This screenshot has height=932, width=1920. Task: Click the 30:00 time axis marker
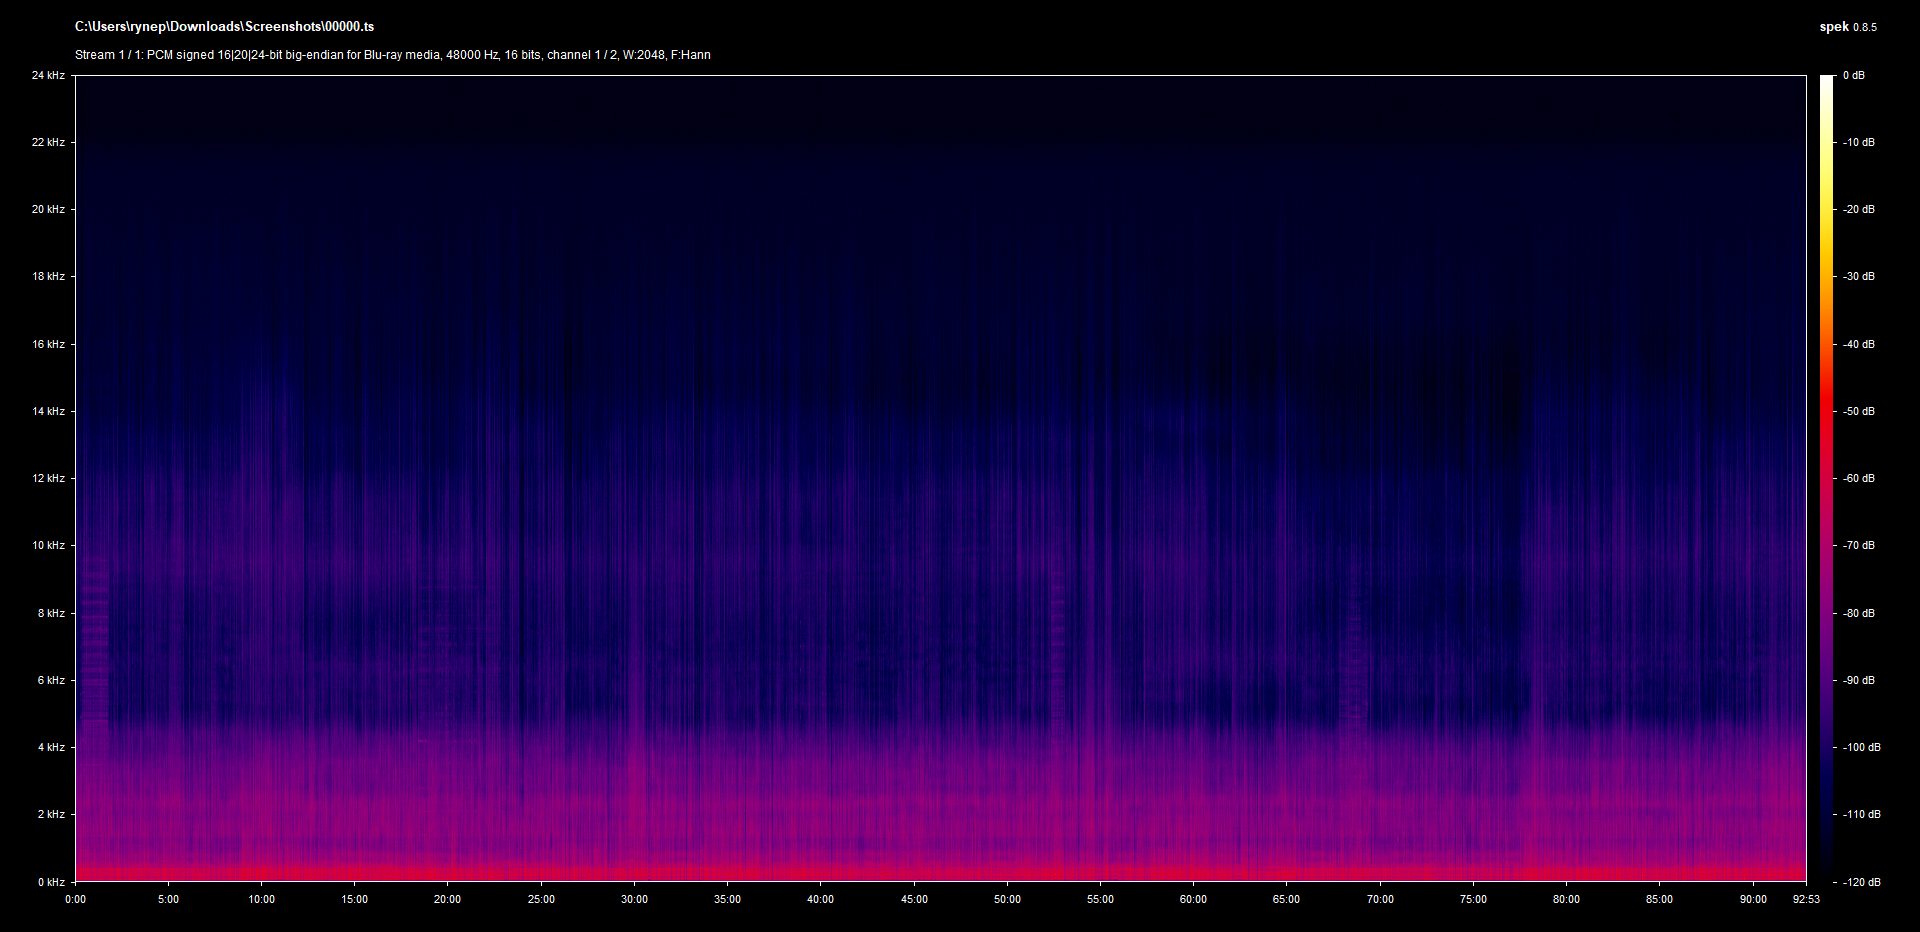[x=634, y=899]
